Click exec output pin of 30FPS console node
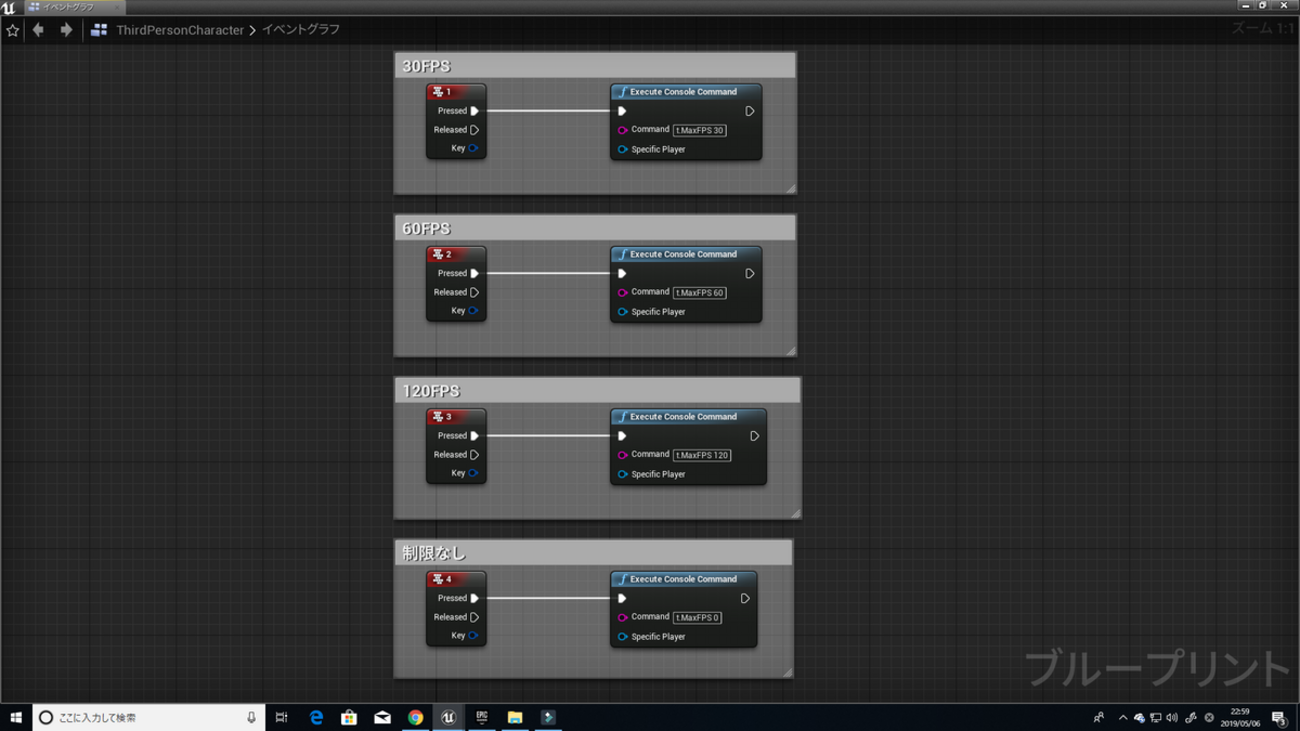1300x731 pixels. click(x=750, y=111)
